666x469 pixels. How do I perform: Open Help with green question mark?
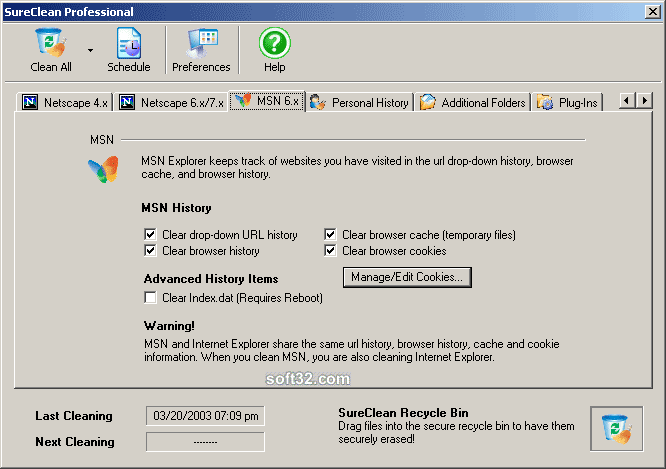pyautogui.click(x=274, y=50)
